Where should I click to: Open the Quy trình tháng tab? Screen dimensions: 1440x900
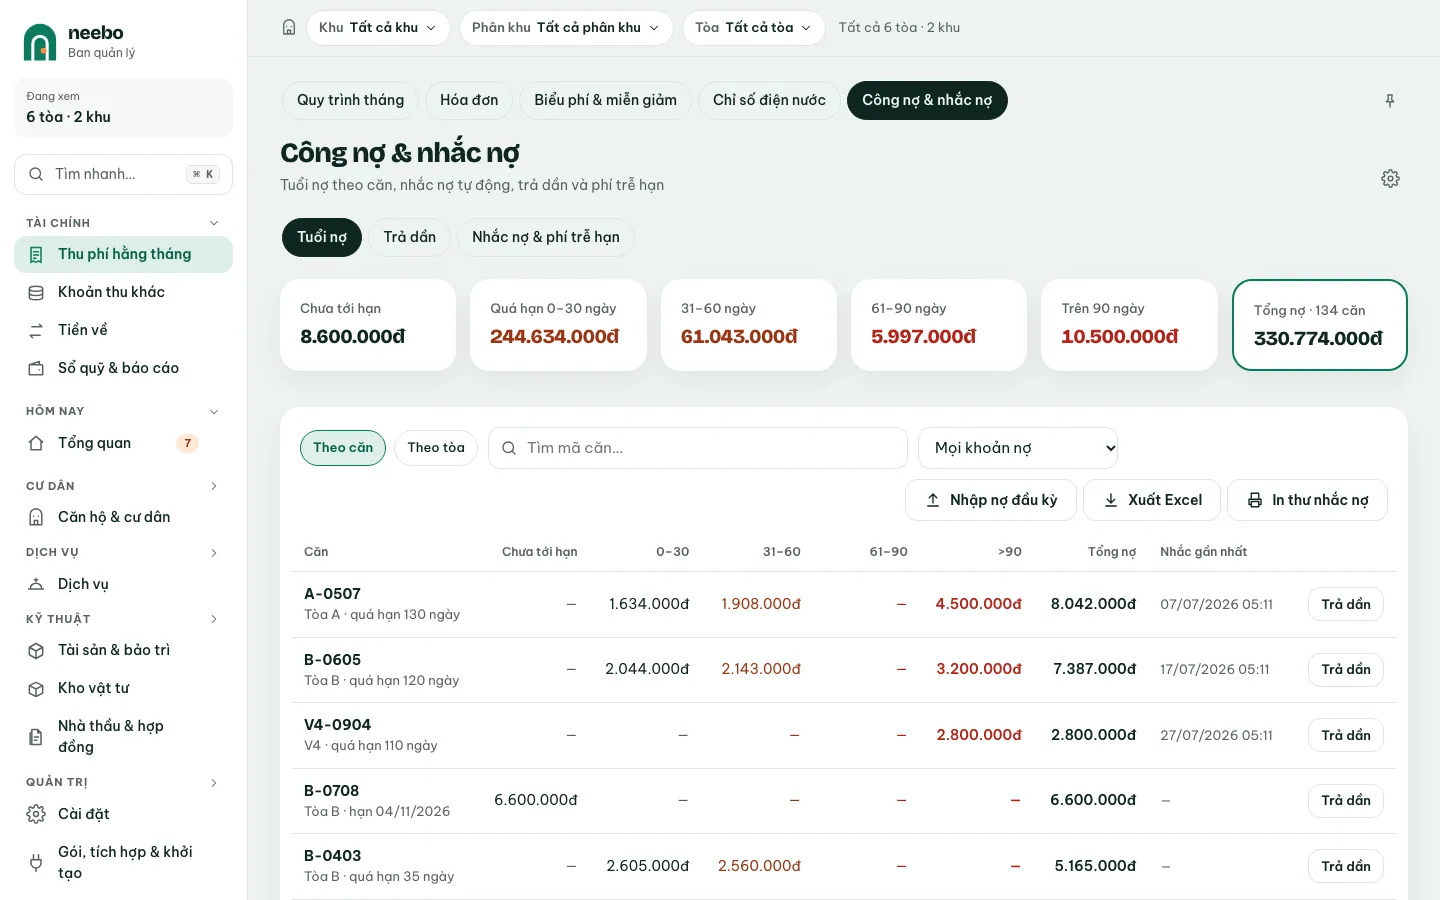[x=351, y=100]
